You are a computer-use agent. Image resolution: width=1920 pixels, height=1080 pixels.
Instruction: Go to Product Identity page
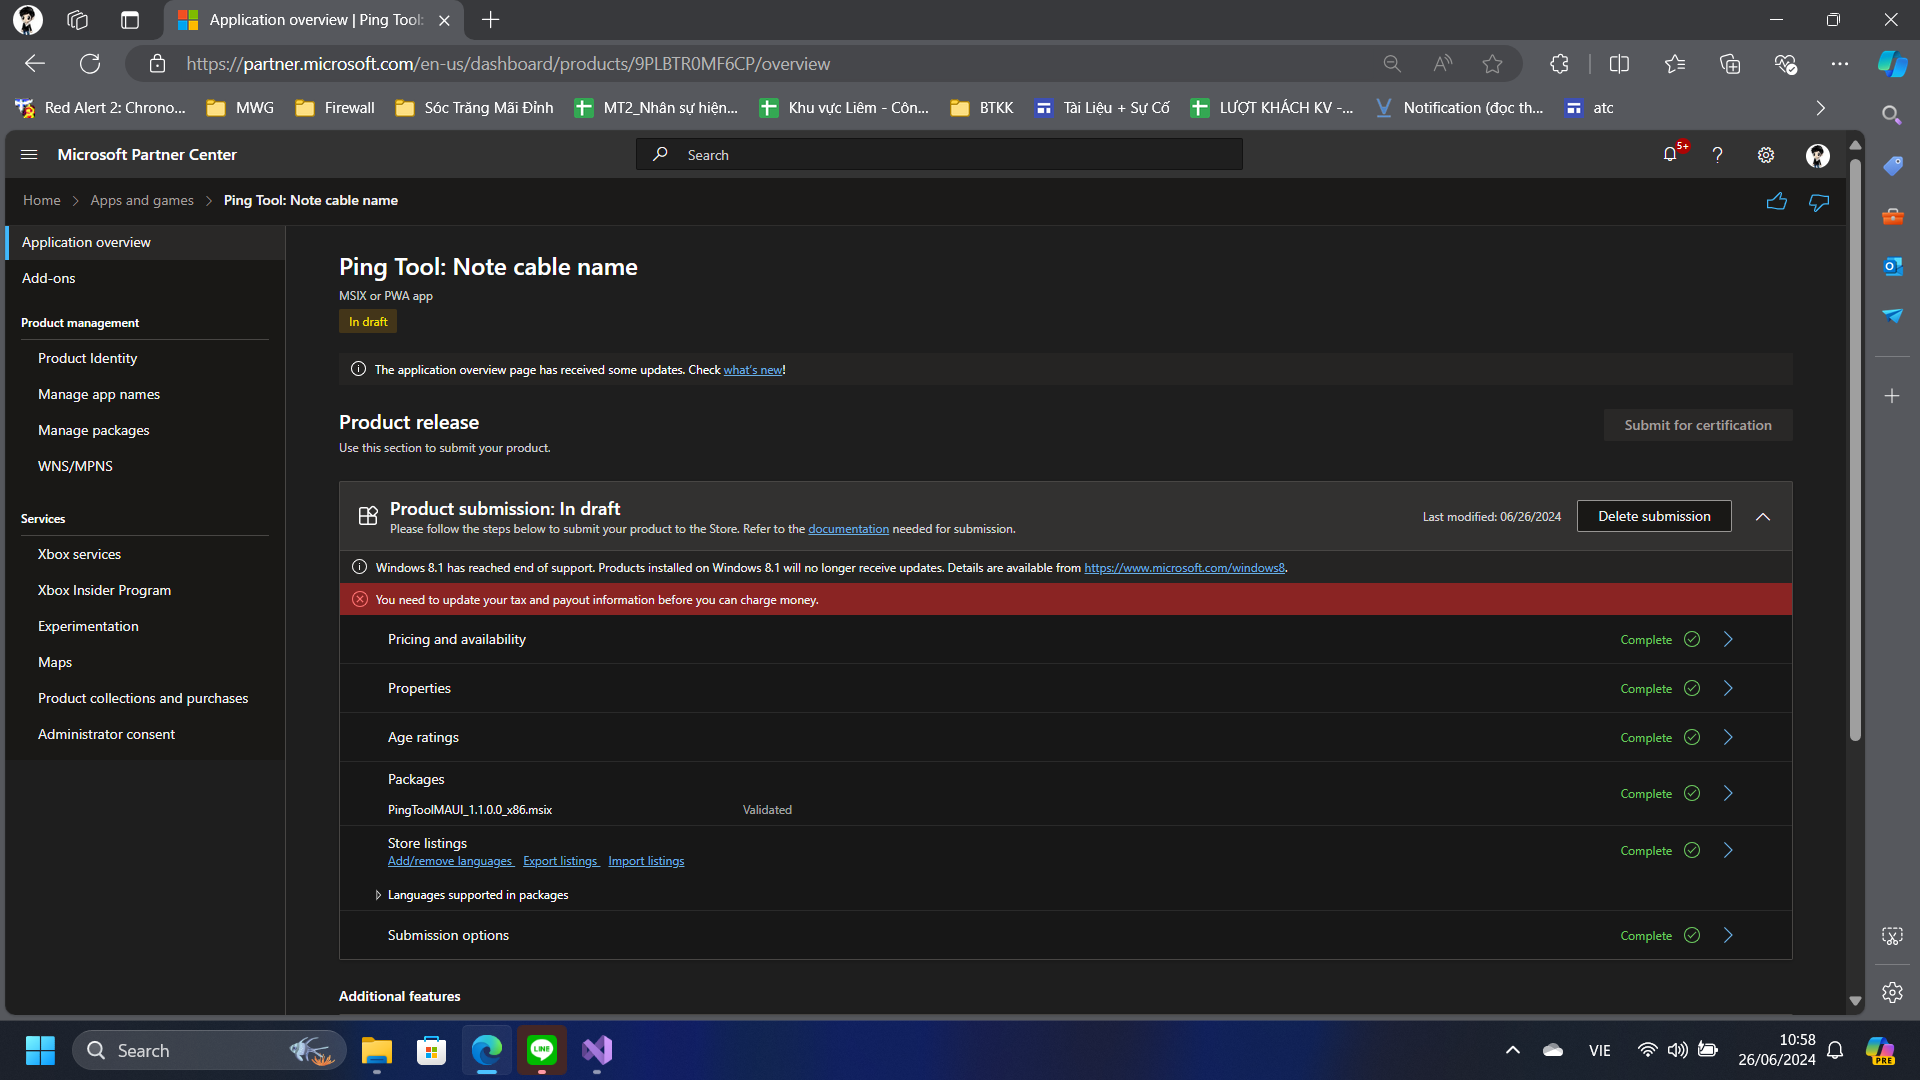(x=87, y=358)
